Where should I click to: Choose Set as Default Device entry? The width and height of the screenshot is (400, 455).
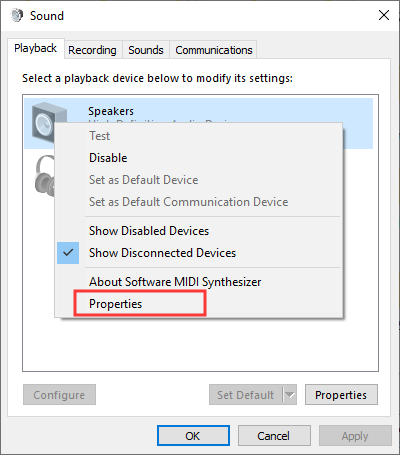coord(143,180)
